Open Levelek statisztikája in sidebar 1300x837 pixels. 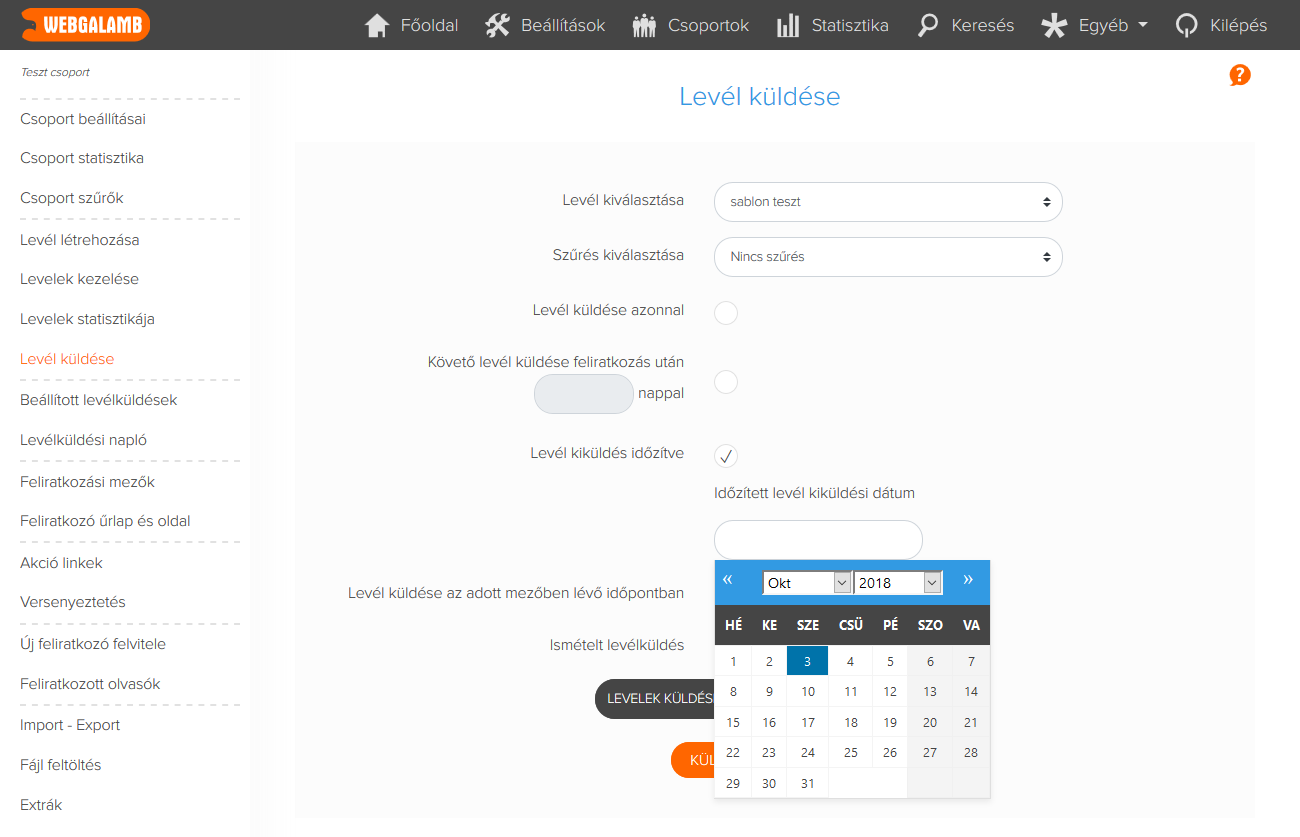click(87, 319)
